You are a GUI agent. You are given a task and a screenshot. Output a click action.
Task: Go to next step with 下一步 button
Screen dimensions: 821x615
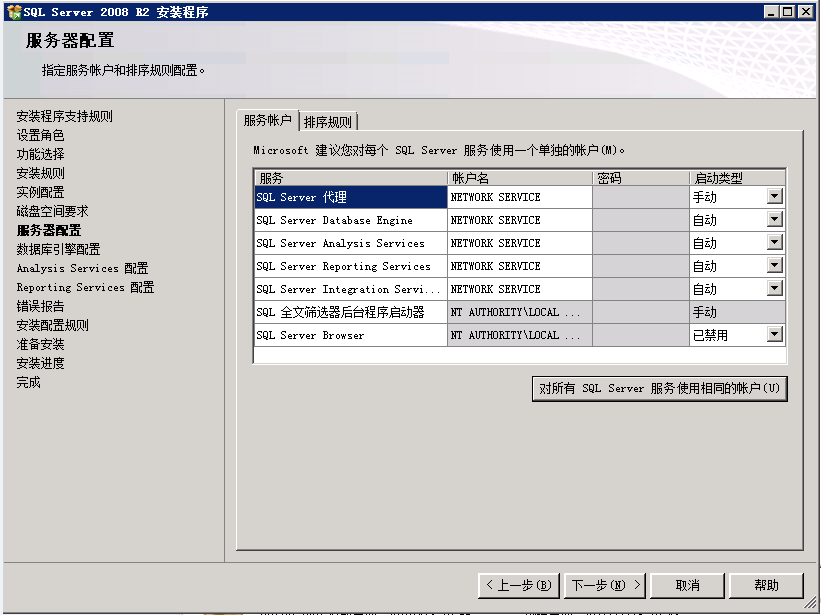click(x=606, y=585)
